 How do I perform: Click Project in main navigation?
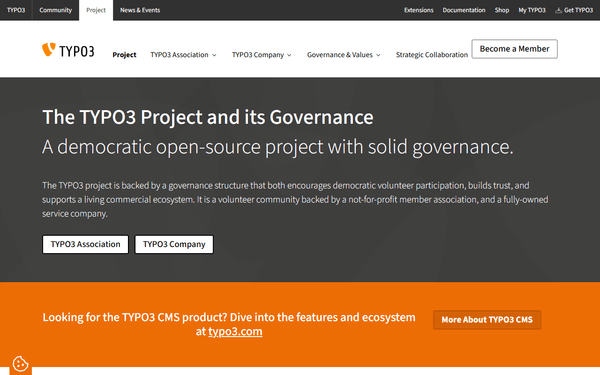click(124, 55)
